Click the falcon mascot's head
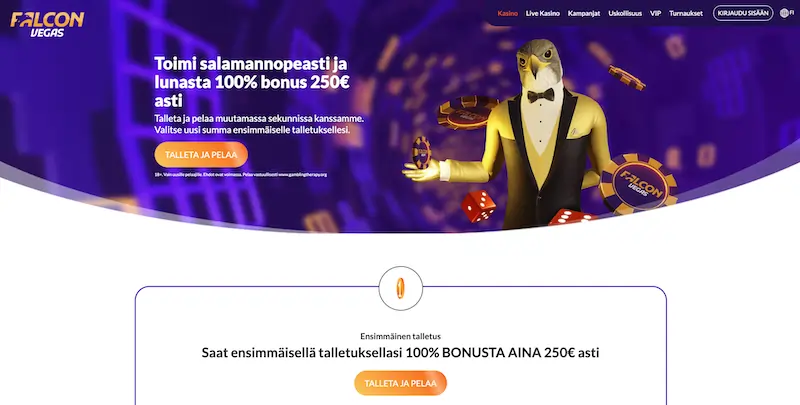 [x=540, y=59]
